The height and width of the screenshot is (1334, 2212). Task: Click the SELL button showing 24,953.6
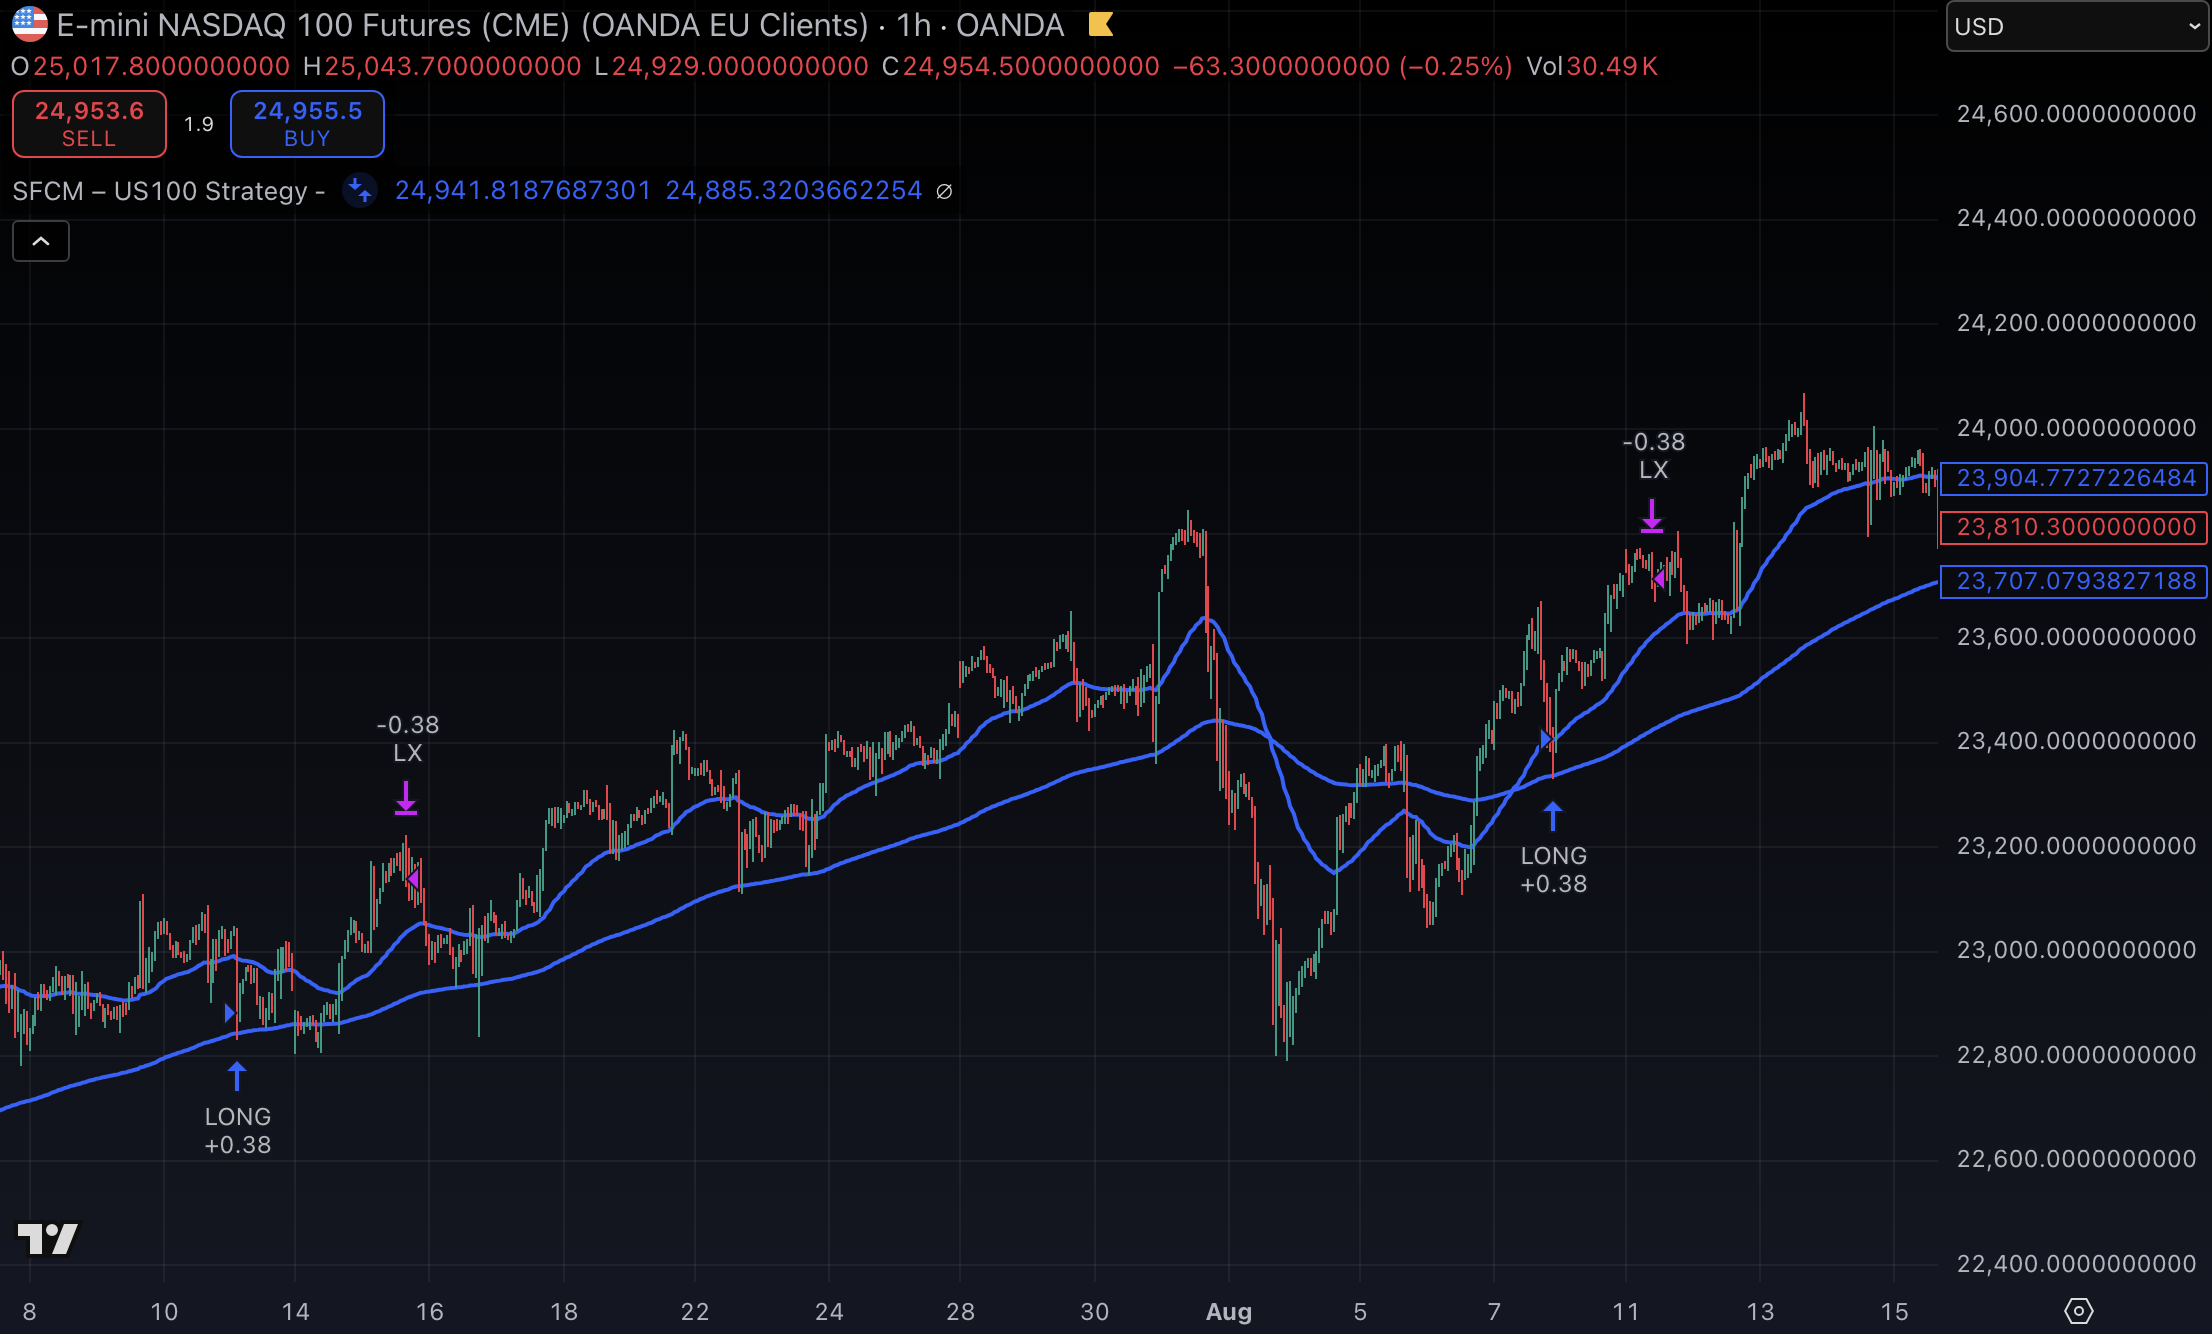[88, 123]
